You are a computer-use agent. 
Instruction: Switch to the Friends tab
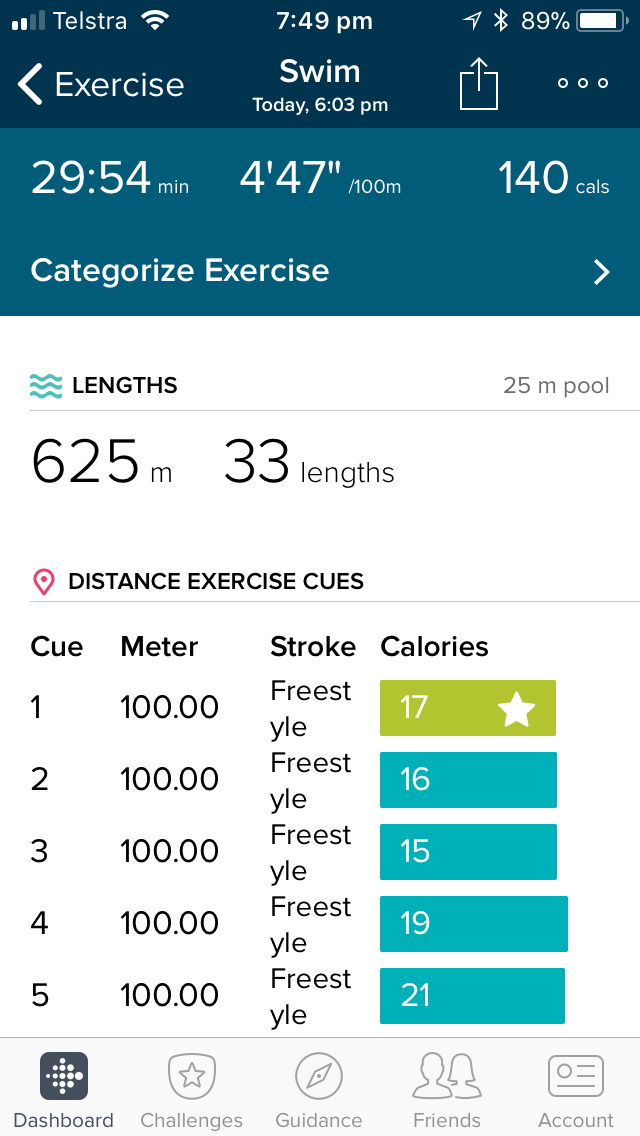pos(447,1090)
